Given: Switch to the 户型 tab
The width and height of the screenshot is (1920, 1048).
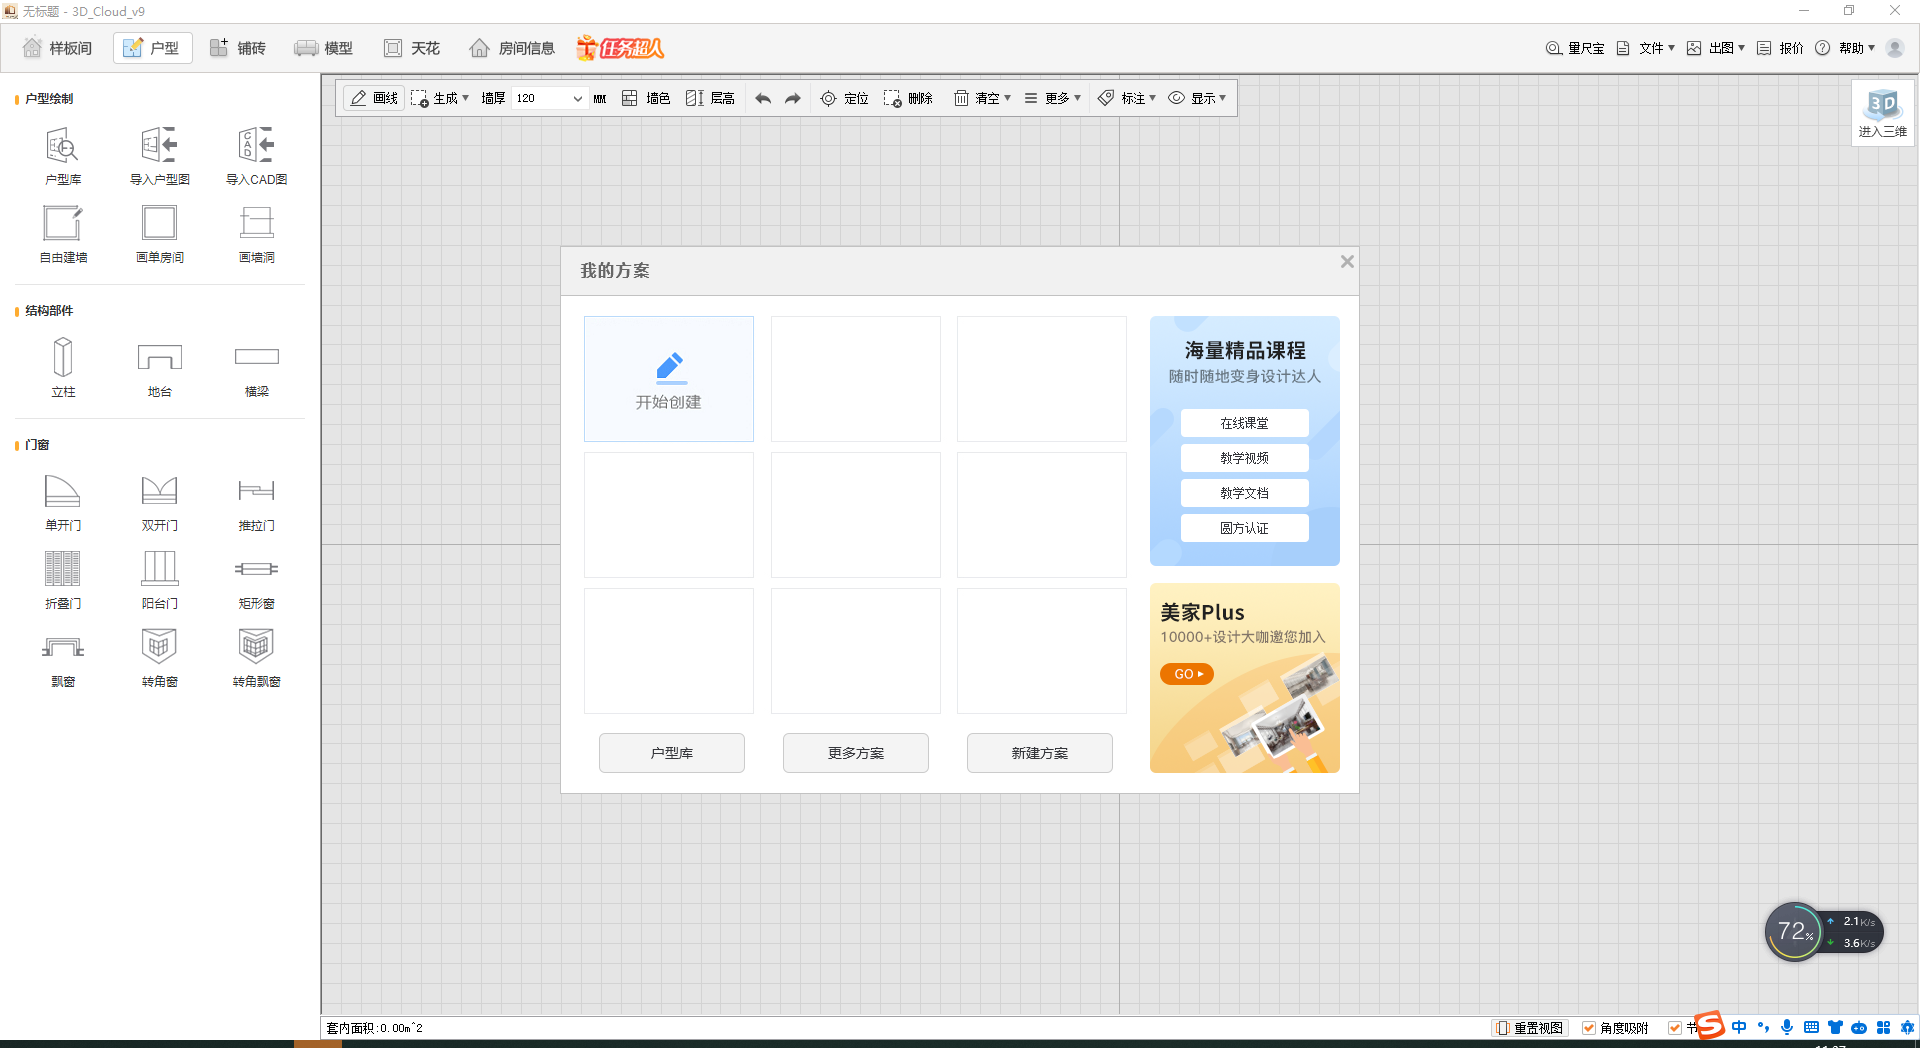Looking at the screenshot, I should [152, 48].
